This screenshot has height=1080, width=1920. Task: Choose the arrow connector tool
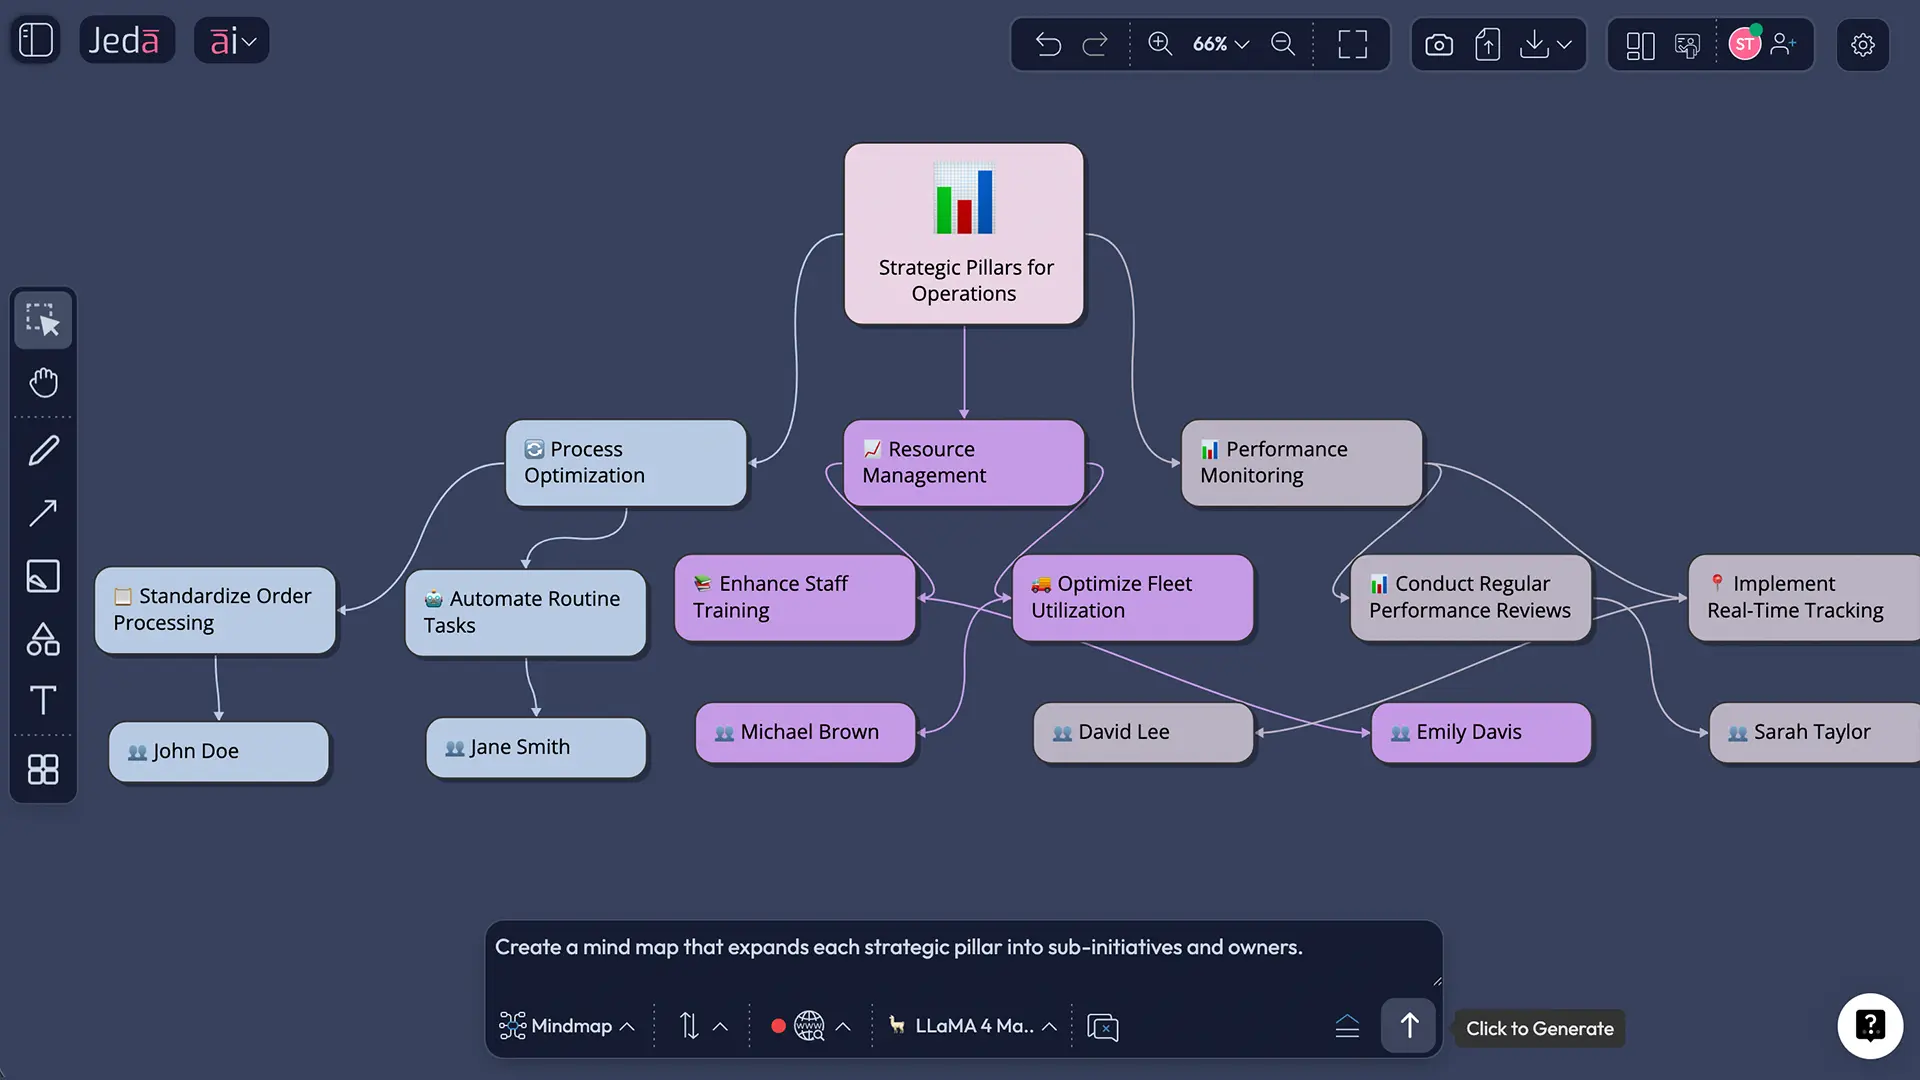[43, 513]
